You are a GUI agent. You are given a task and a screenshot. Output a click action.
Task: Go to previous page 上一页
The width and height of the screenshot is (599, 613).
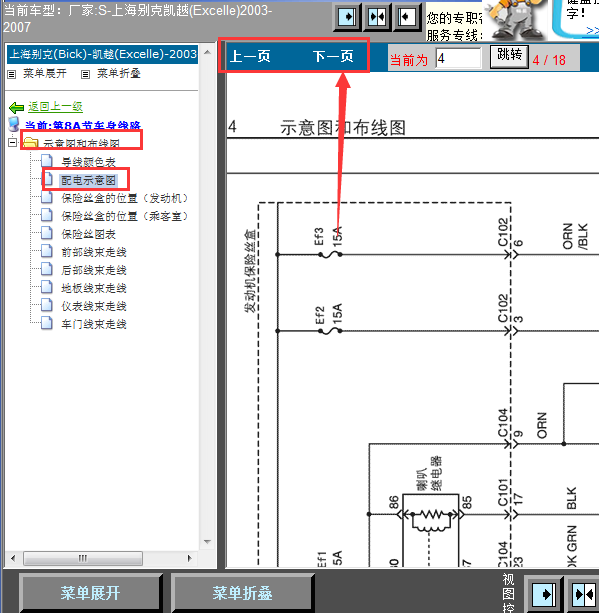pyautogui.click(x=250, y=56)
